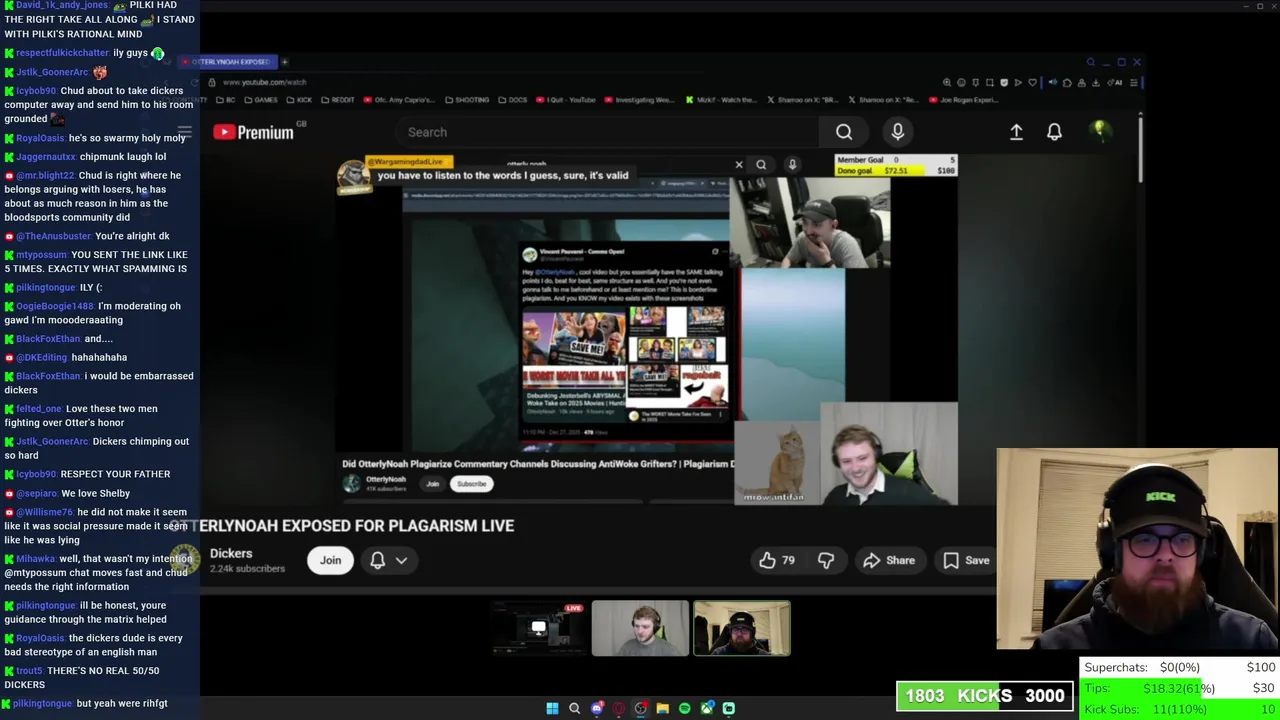Activate YouTube voice search microphone
The width and height of the screenshot is (1280, 720).
coord(898,132)
